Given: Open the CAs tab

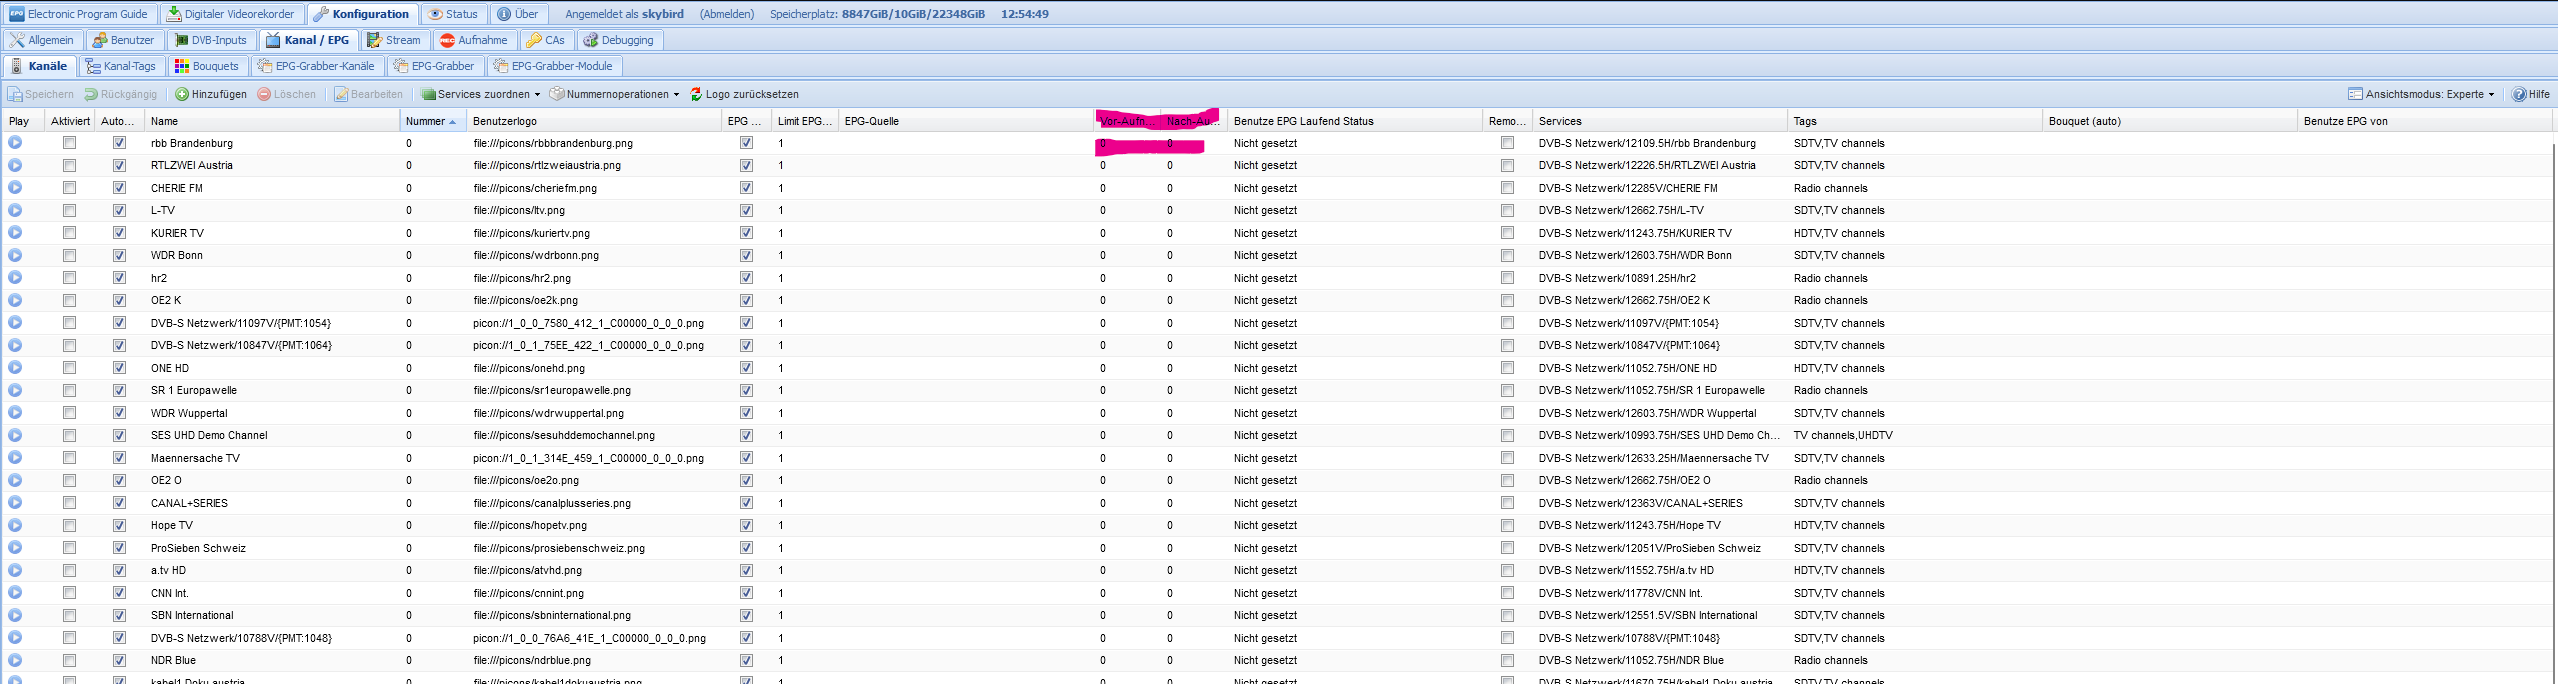Looking at the screenshot, I should (546, 40).
